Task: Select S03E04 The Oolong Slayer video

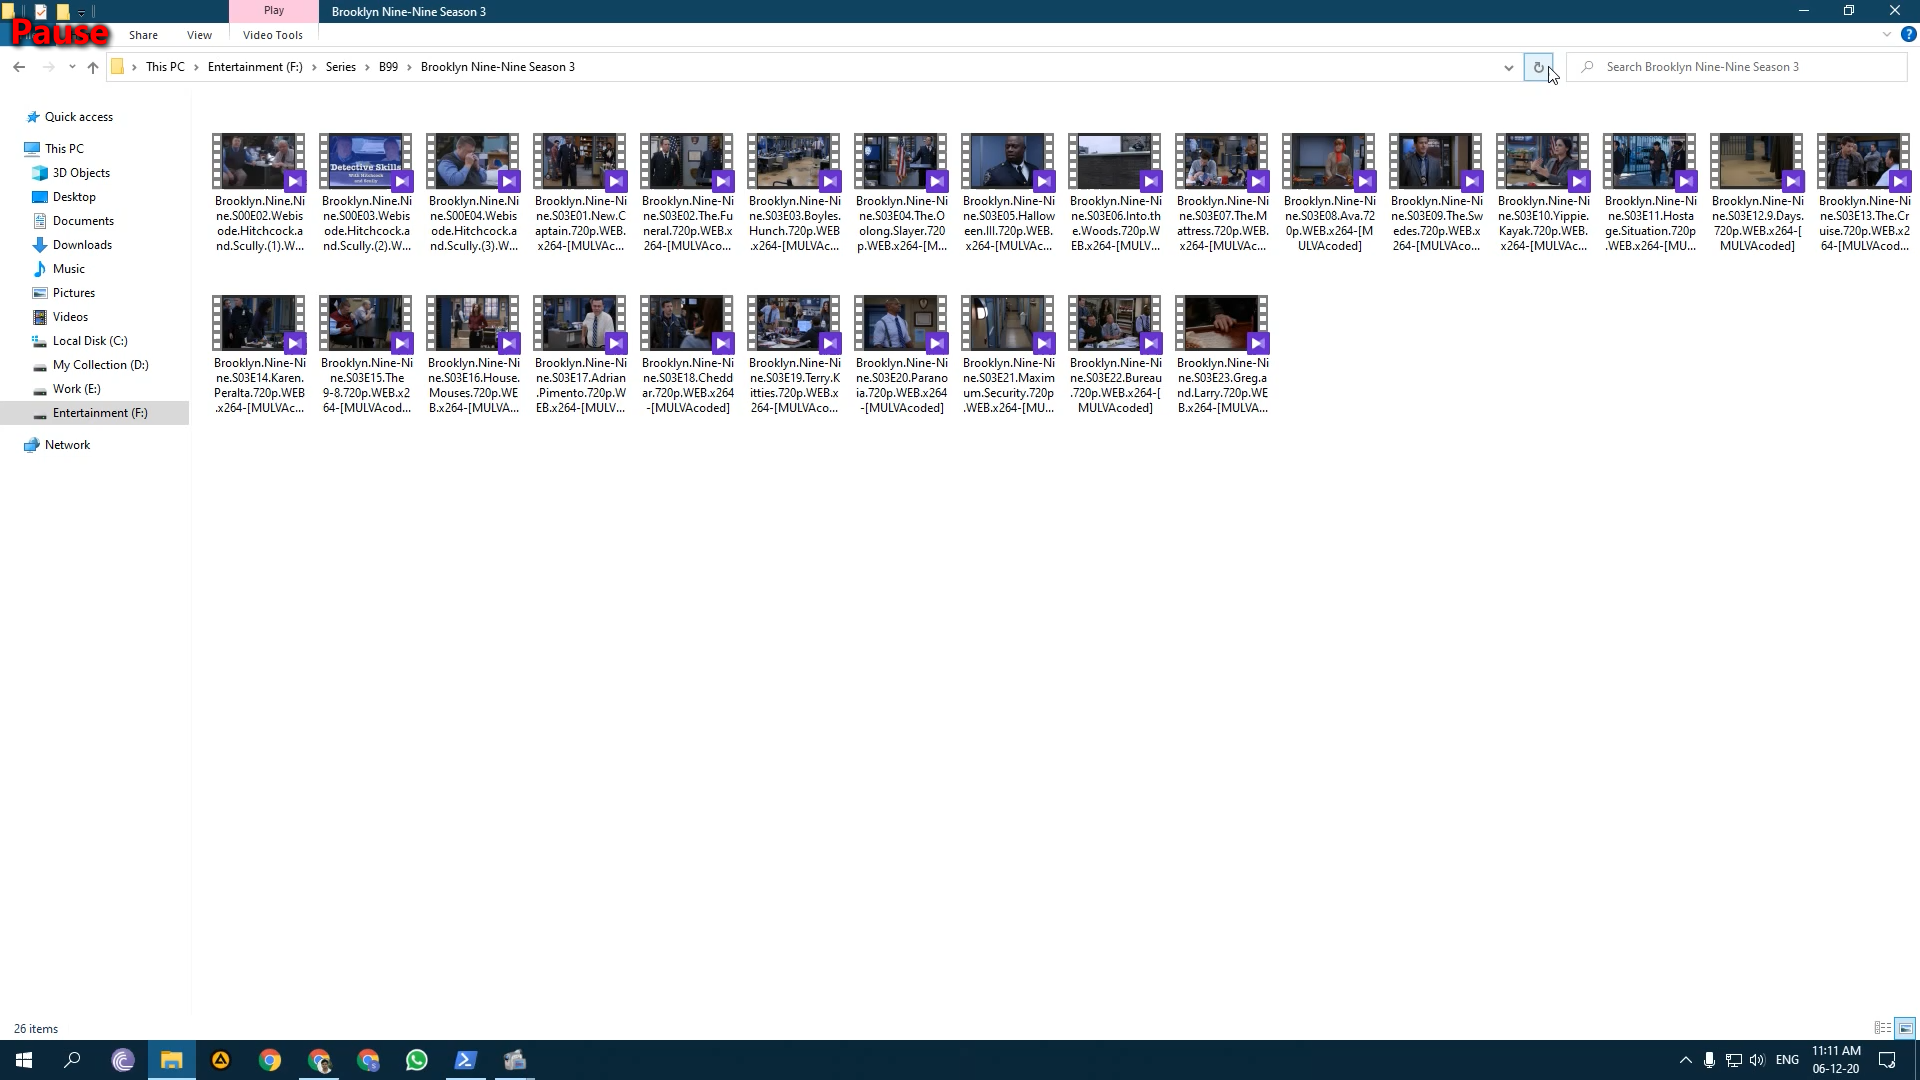Action: tap(901, 193)
